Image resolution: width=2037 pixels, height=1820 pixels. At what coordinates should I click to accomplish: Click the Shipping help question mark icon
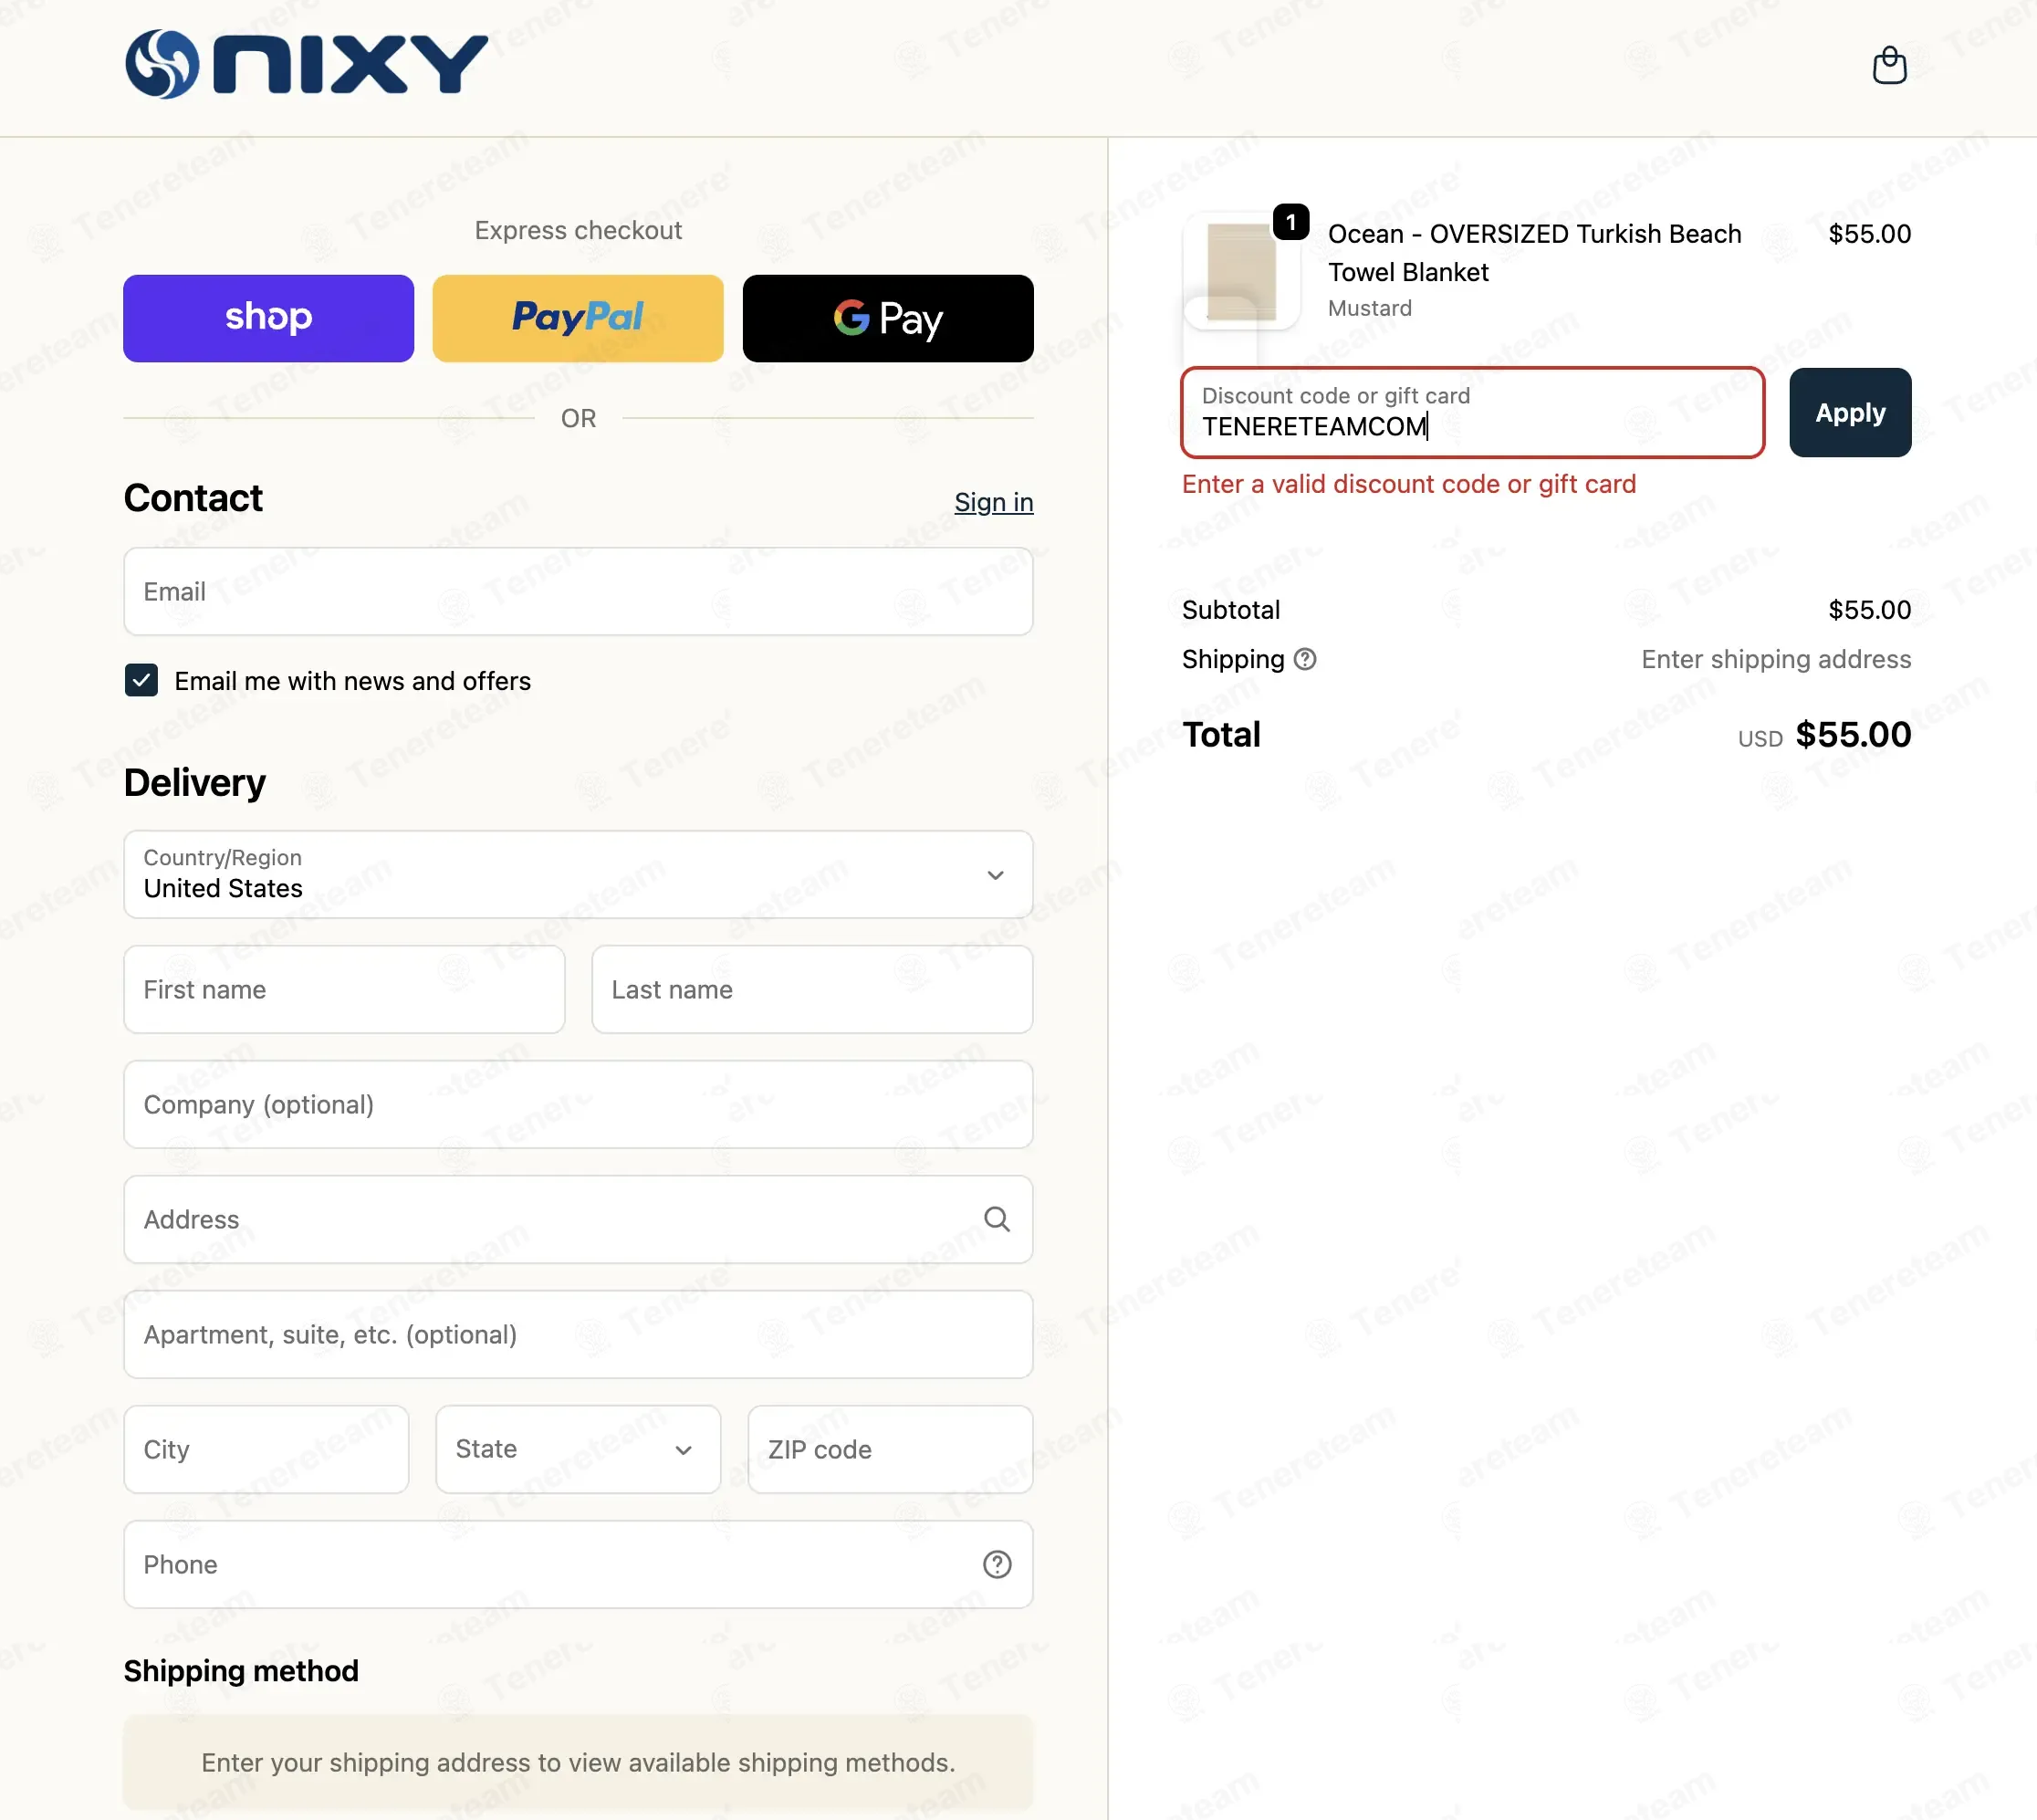click(1305, 659)
